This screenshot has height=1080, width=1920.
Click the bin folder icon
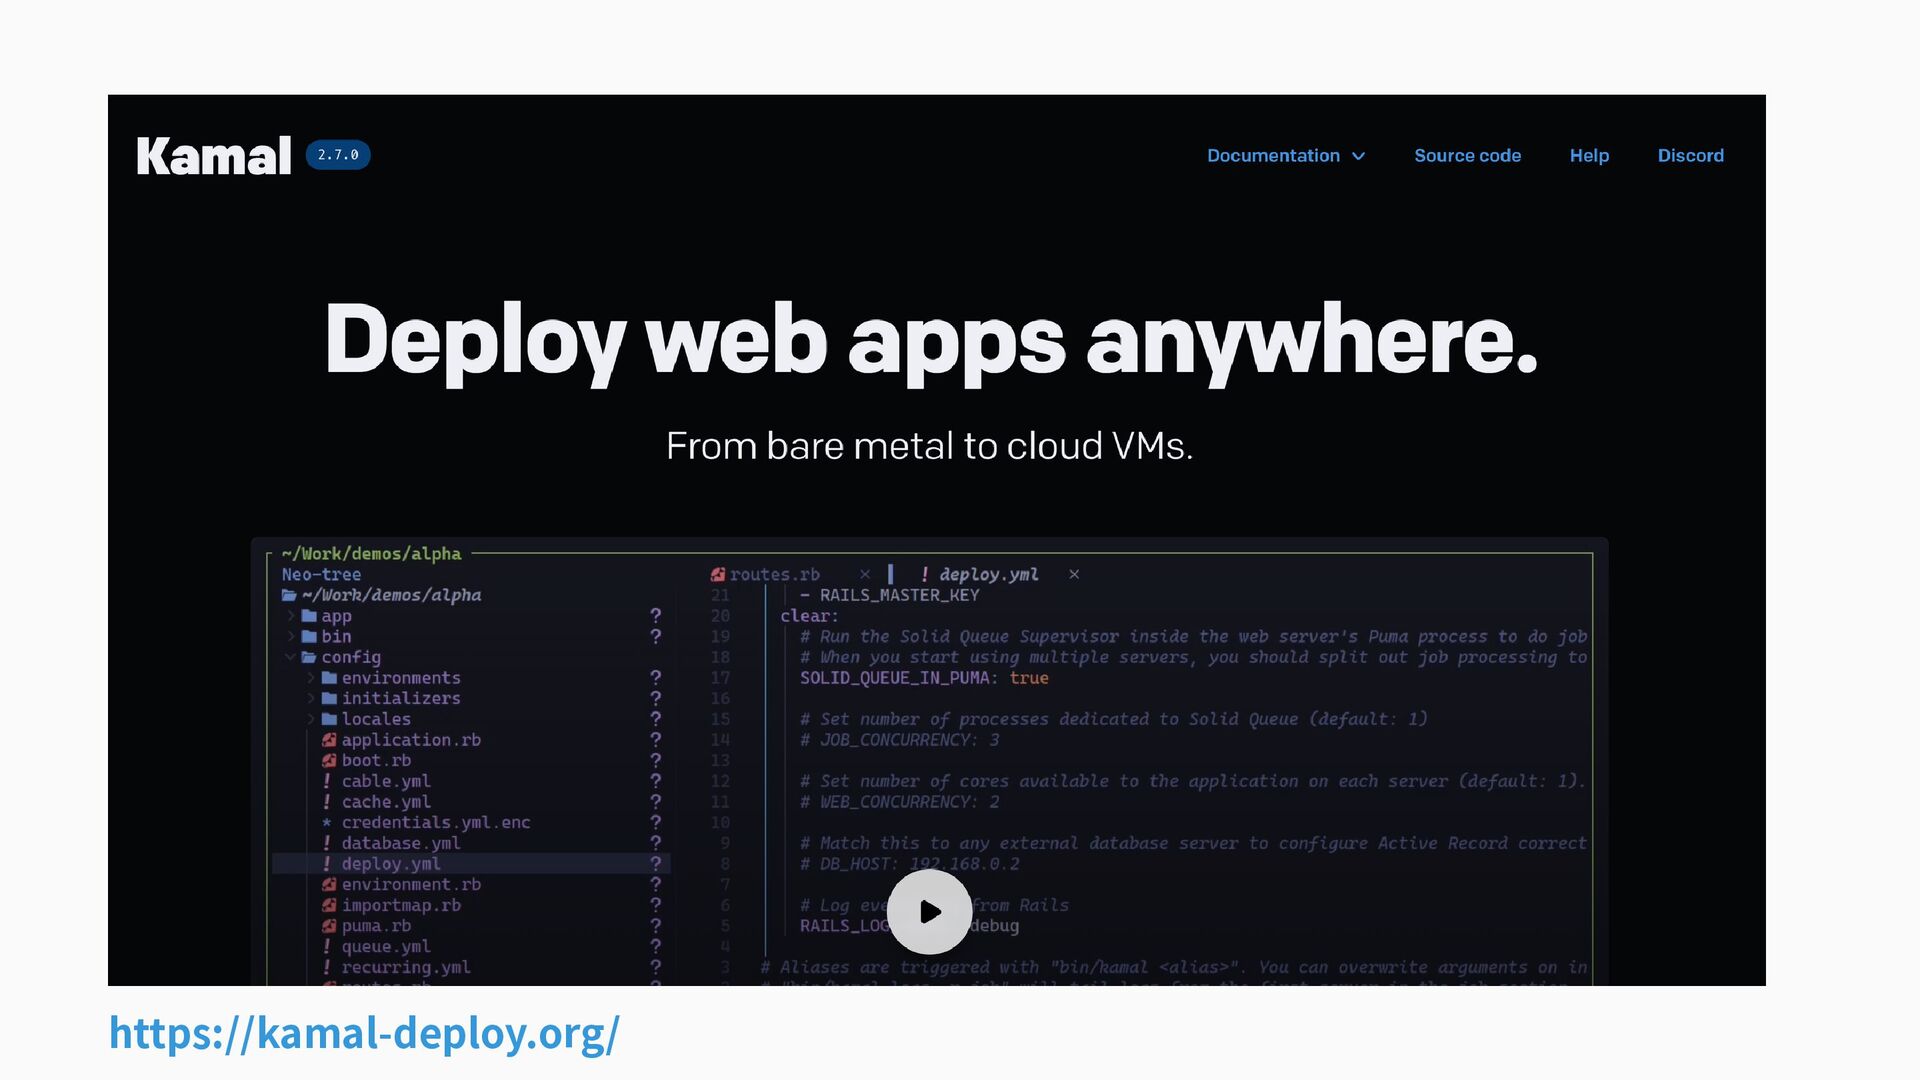click(309, 637)
